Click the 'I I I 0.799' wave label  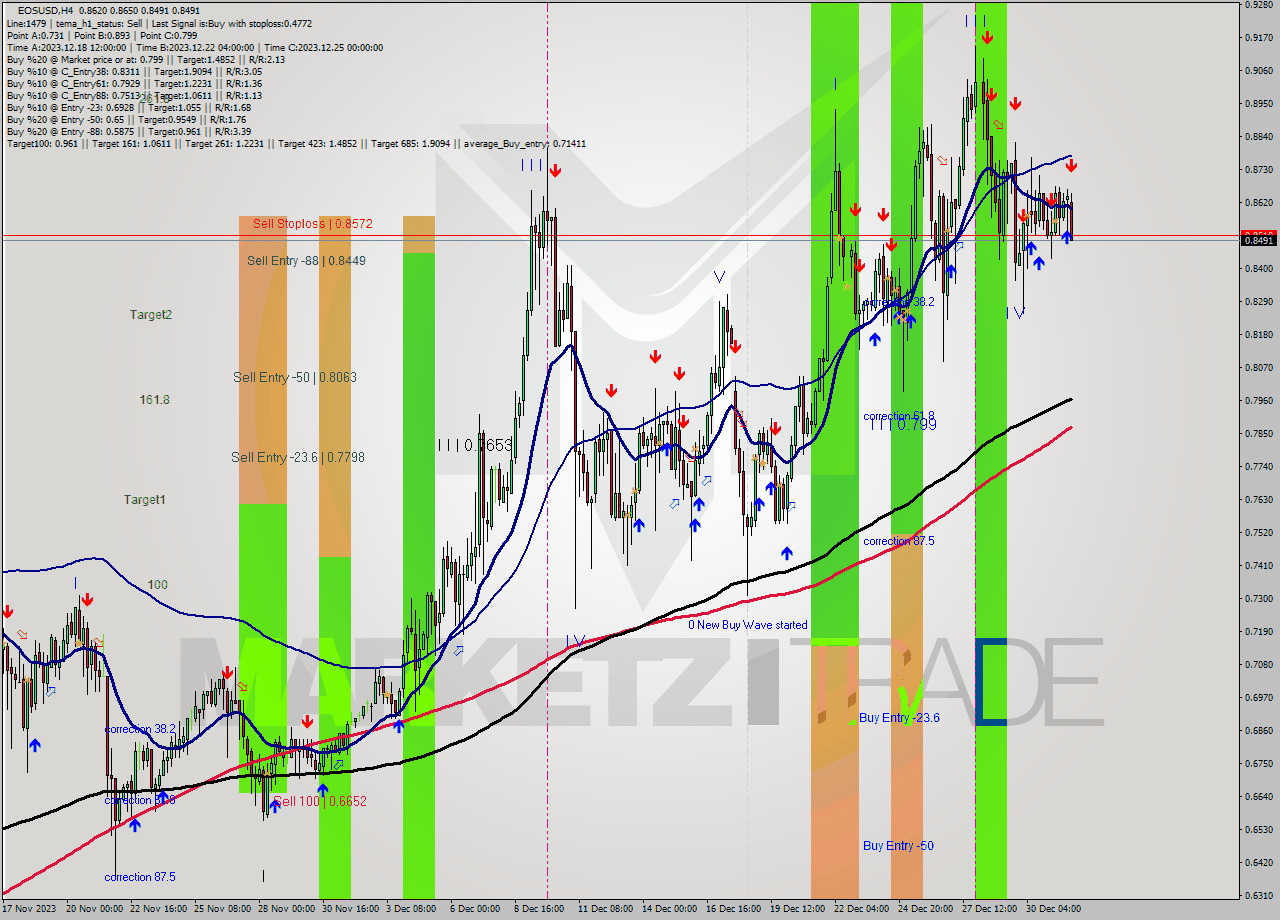903,425
